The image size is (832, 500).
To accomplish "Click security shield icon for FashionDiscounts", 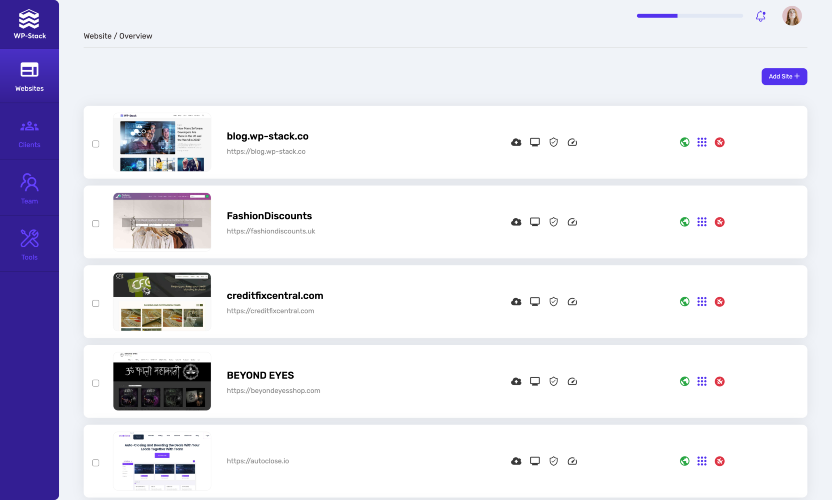I will pyautogui.click(x=553, y=222).
